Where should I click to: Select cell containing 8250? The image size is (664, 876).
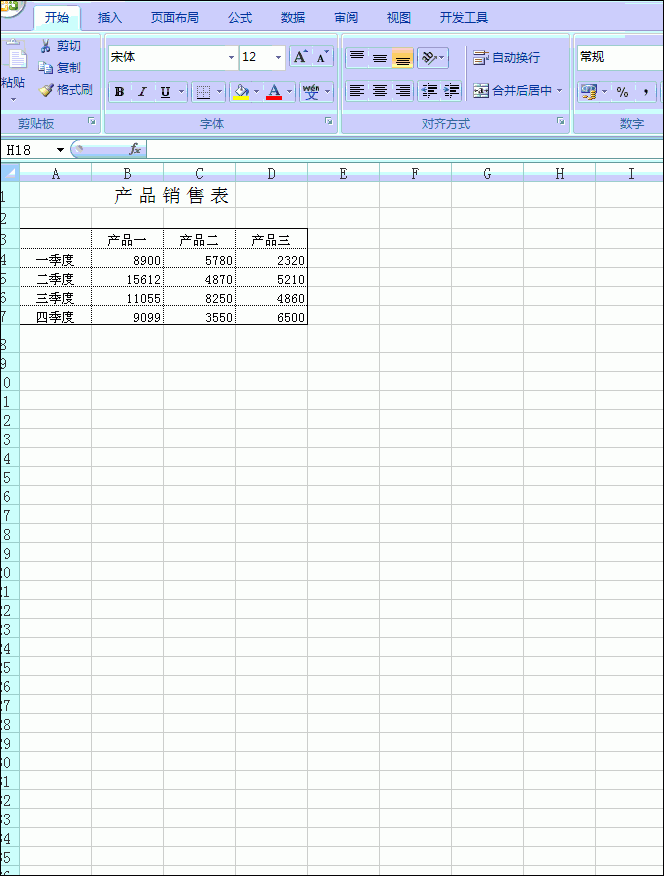tap(199, 297)
